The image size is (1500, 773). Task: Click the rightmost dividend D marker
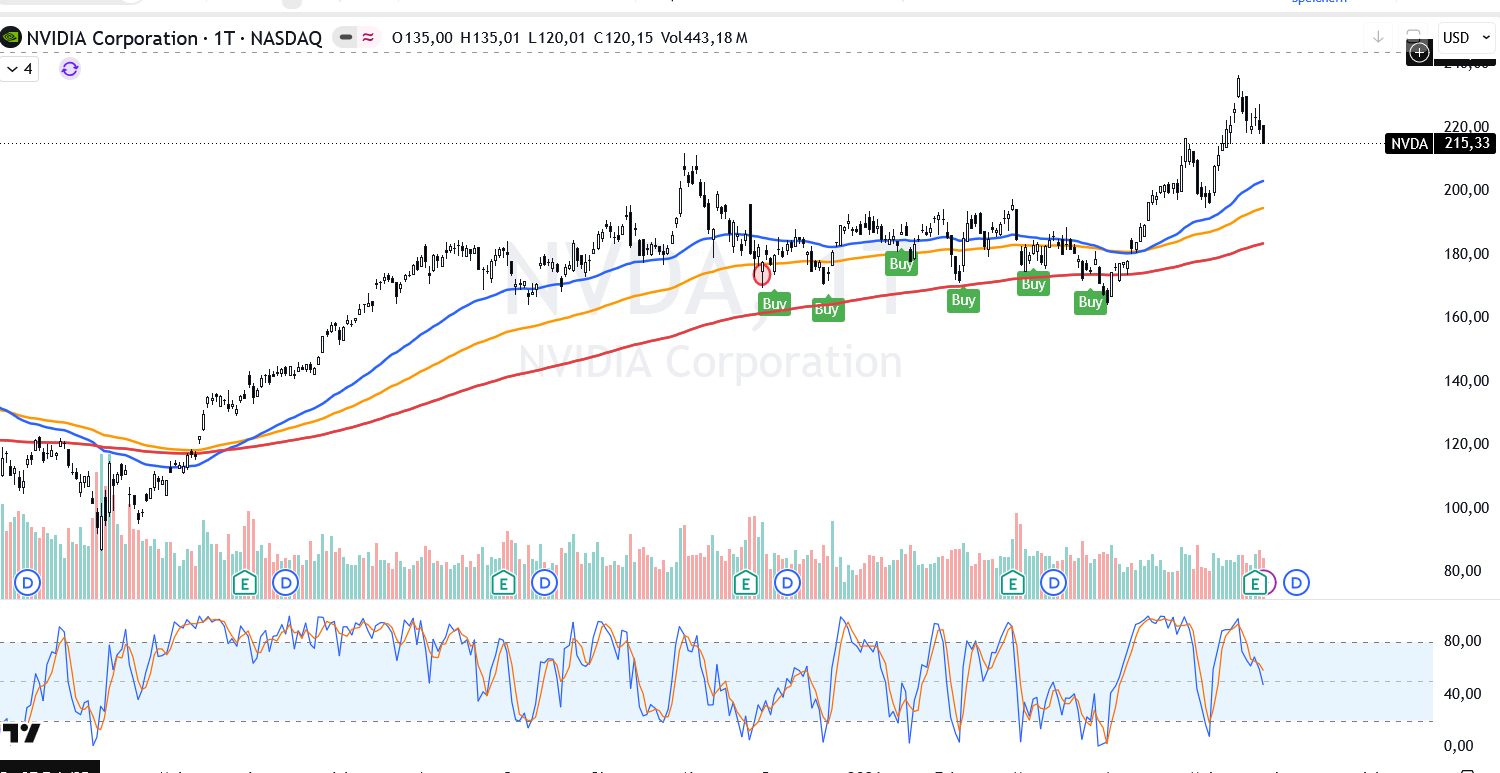[x=1297, y=581]
